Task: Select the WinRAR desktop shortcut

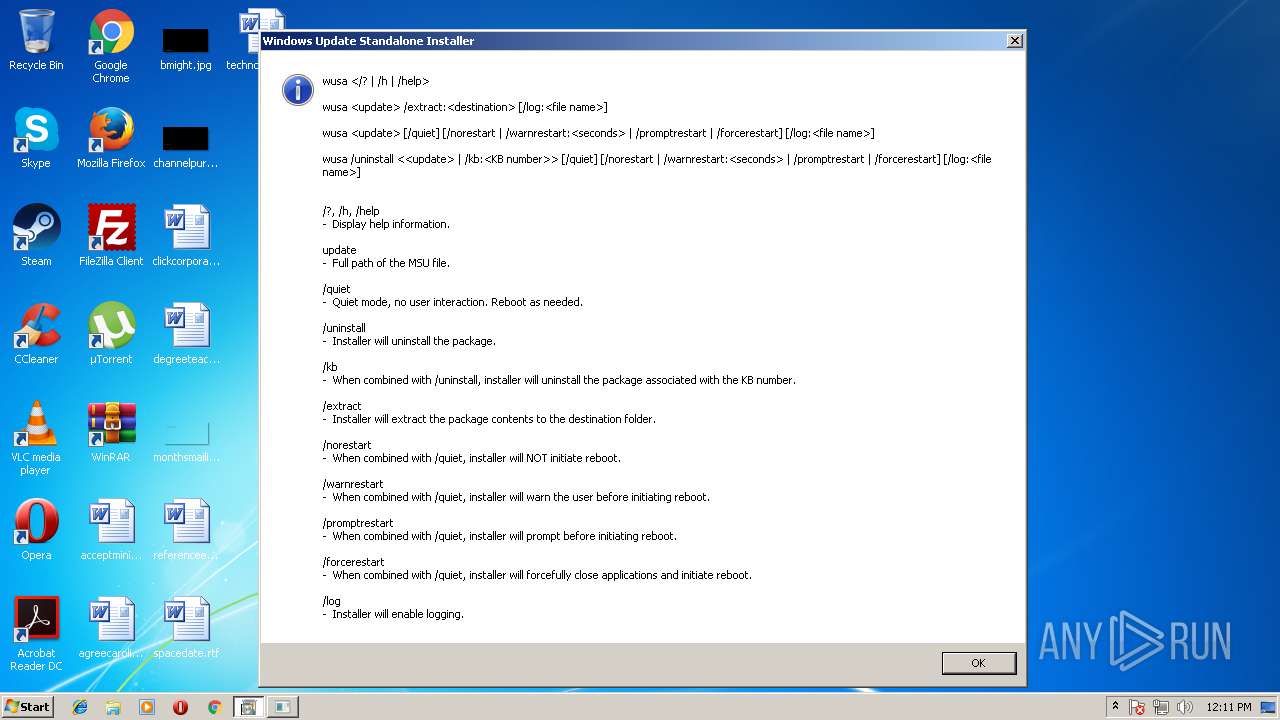Action: tap(111, 432)
